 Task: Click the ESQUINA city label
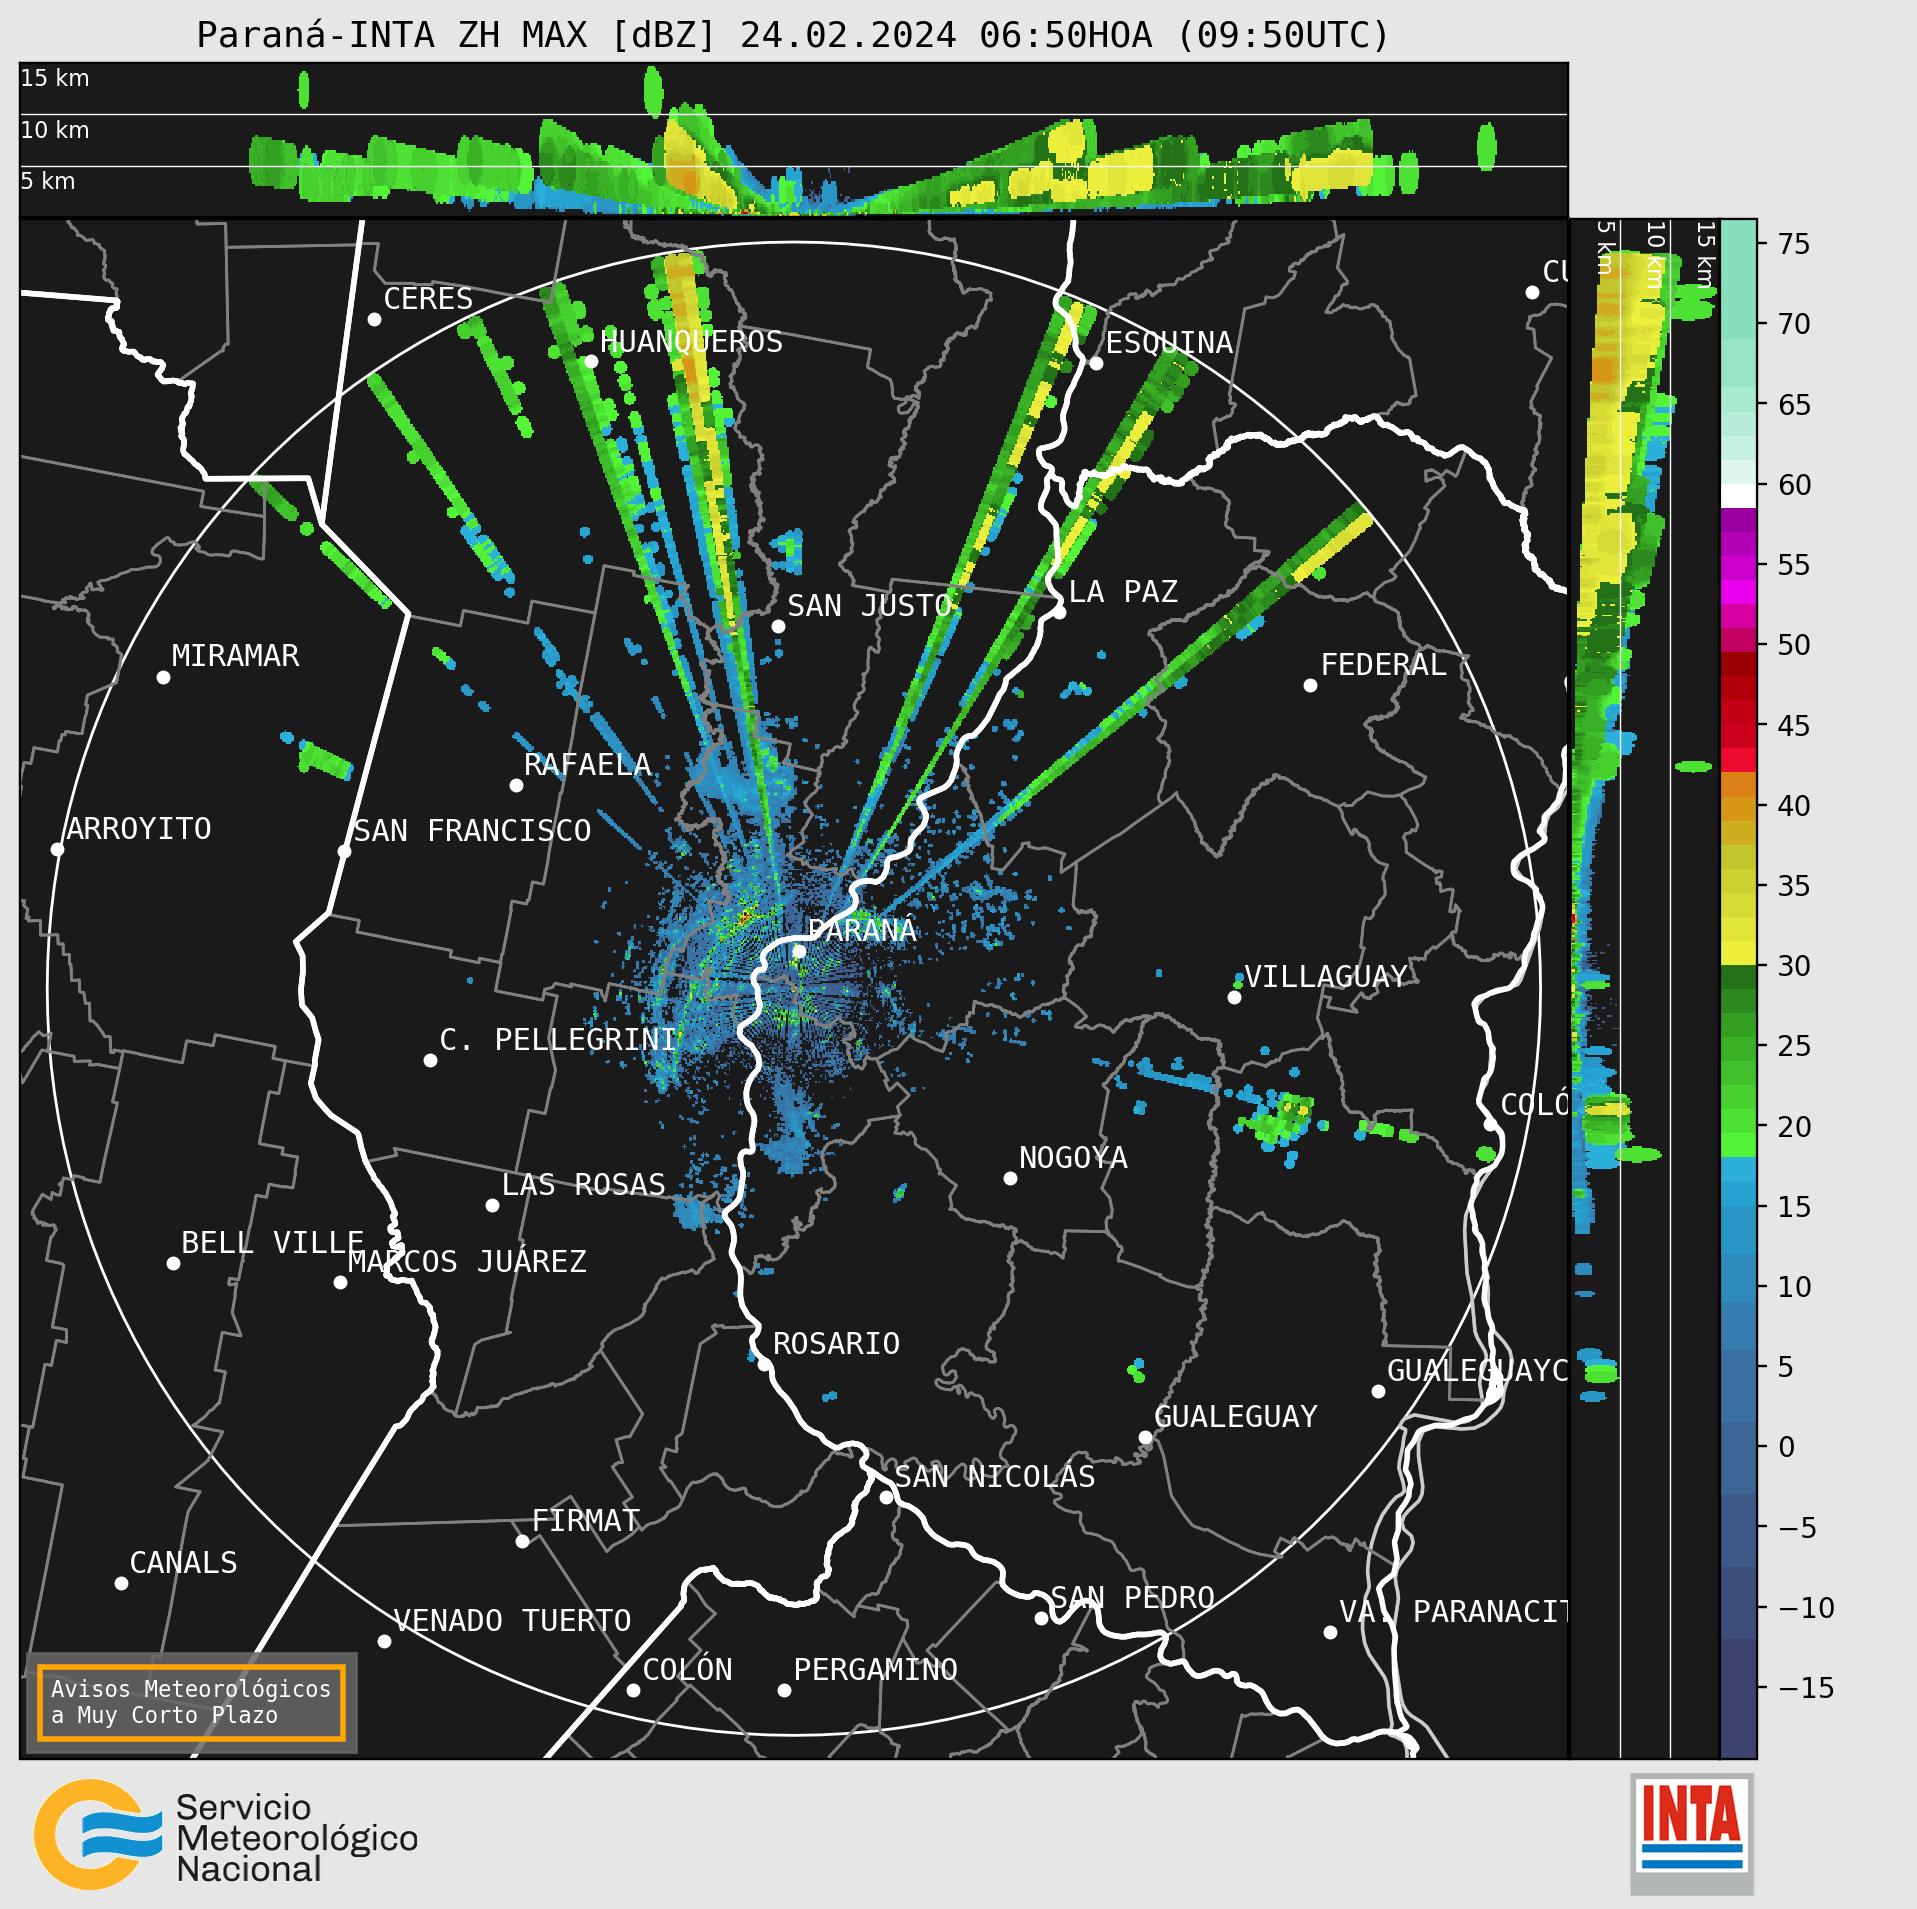point(1169,343)
